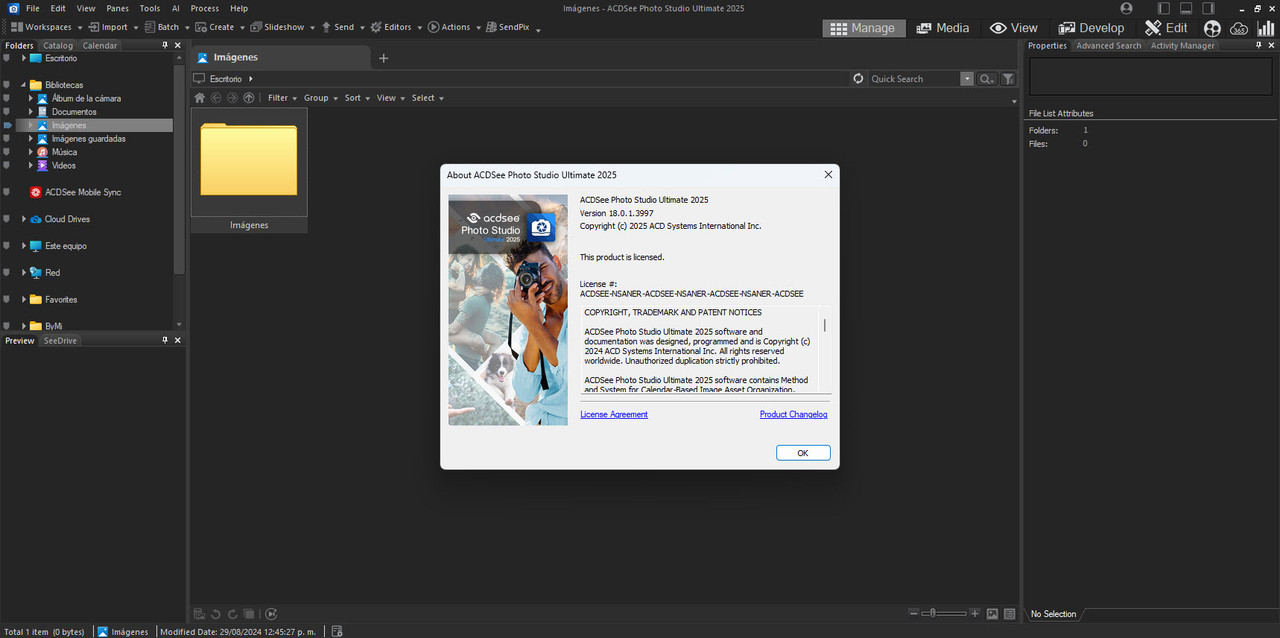Viewport: 1280px width, 638px height.
Task: Expand the Este equipo tree node
Action: pos(23,246)
